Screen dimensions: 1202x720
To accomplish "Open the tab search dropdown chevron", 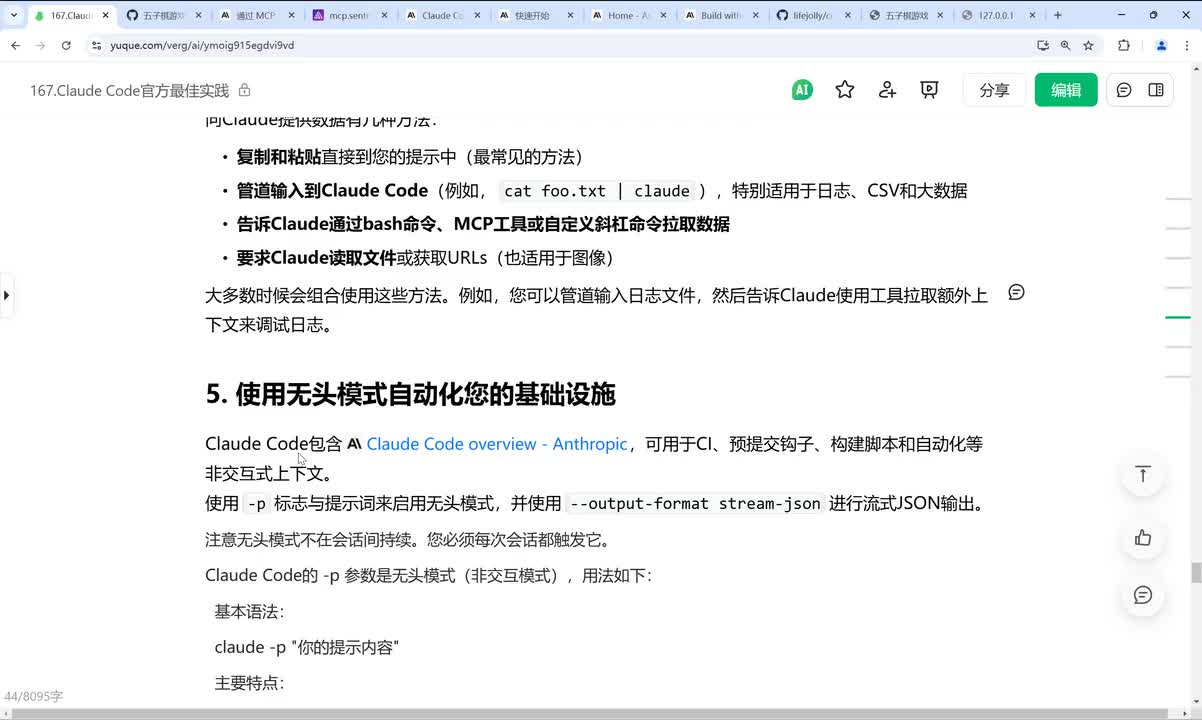I will pyautogui.click(x=13, y=15).
